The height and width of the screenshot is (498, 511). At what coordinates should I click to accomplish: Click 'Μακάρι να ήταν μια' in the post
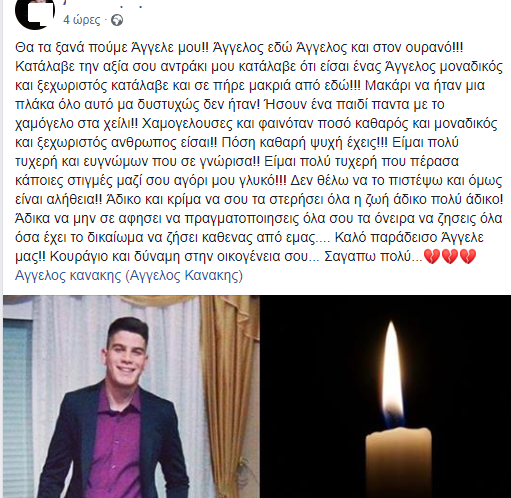(425, 86)
